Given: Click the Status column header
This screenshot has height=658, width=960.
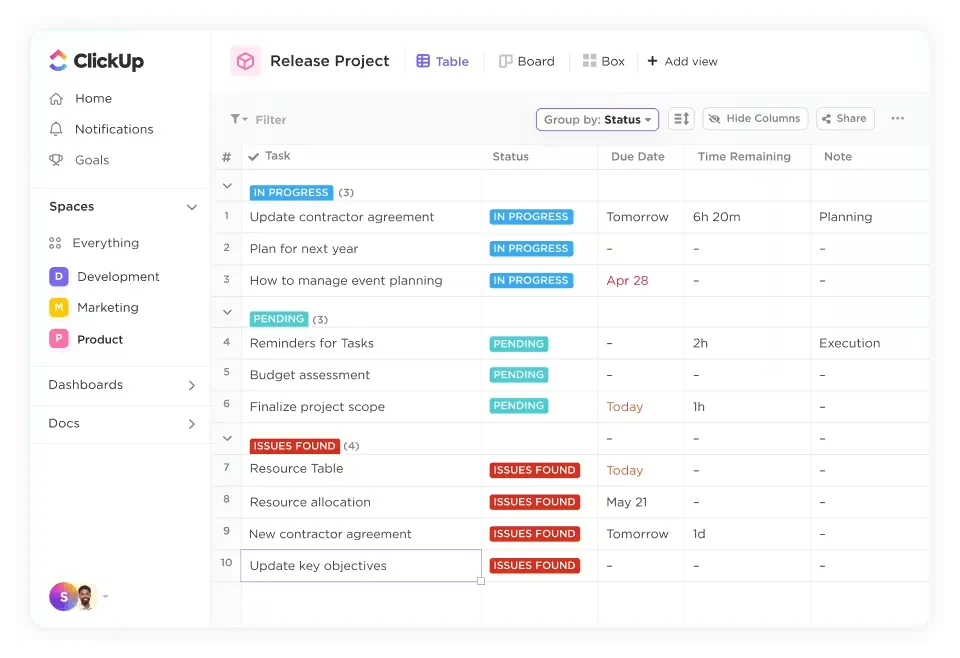Looking at the screenshot, I should pos(511,157).
